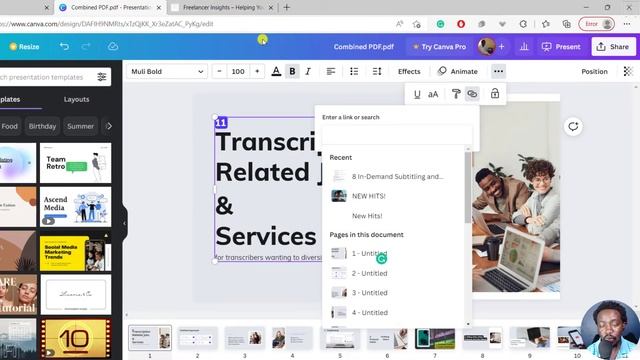Choose Social Media Marketing Trends template
Screen dimensions: 640x360
click(x=76, y=251)
